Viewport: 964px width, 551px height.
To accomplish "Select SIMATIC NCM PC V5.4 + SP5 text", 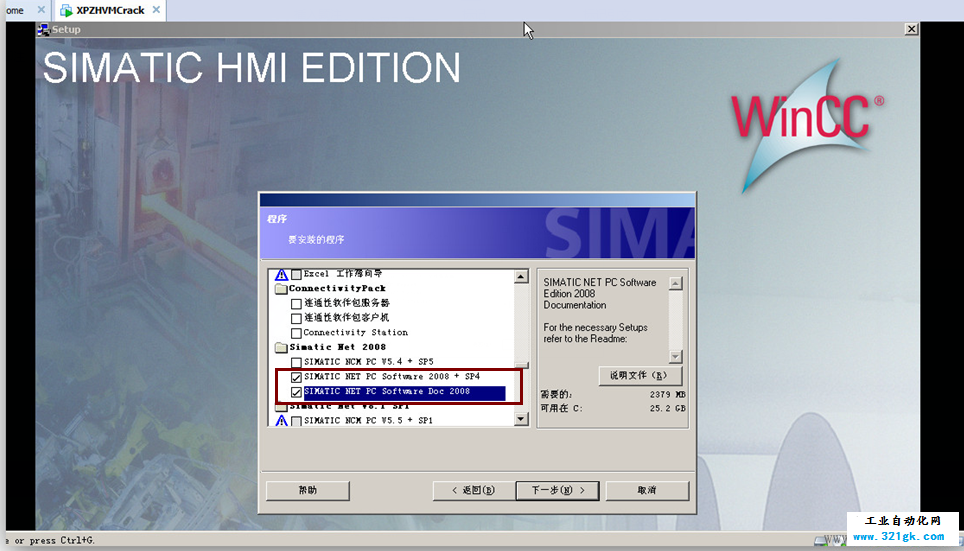I will click(368, 362).
